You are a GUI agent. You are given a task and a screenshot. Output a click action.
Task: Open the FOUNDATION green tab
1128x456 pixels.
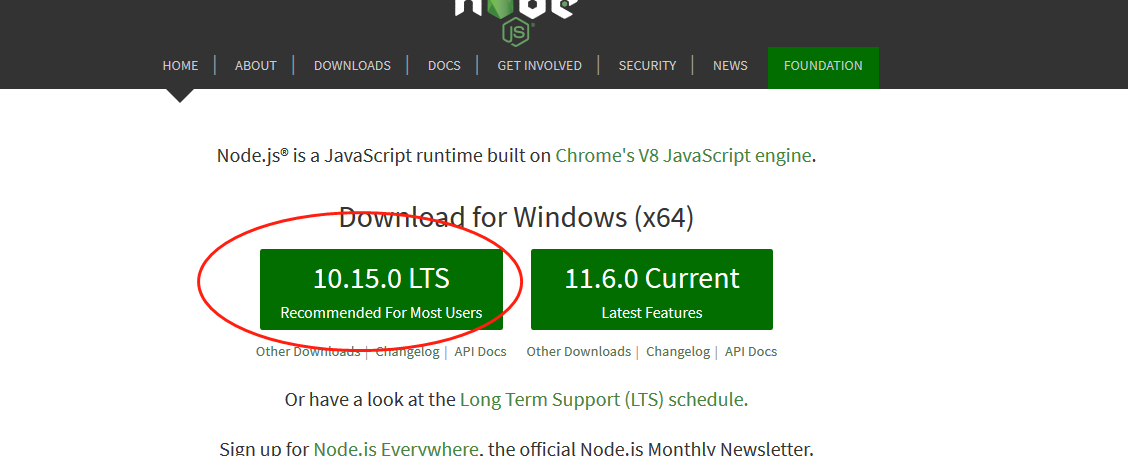(823, 67)
